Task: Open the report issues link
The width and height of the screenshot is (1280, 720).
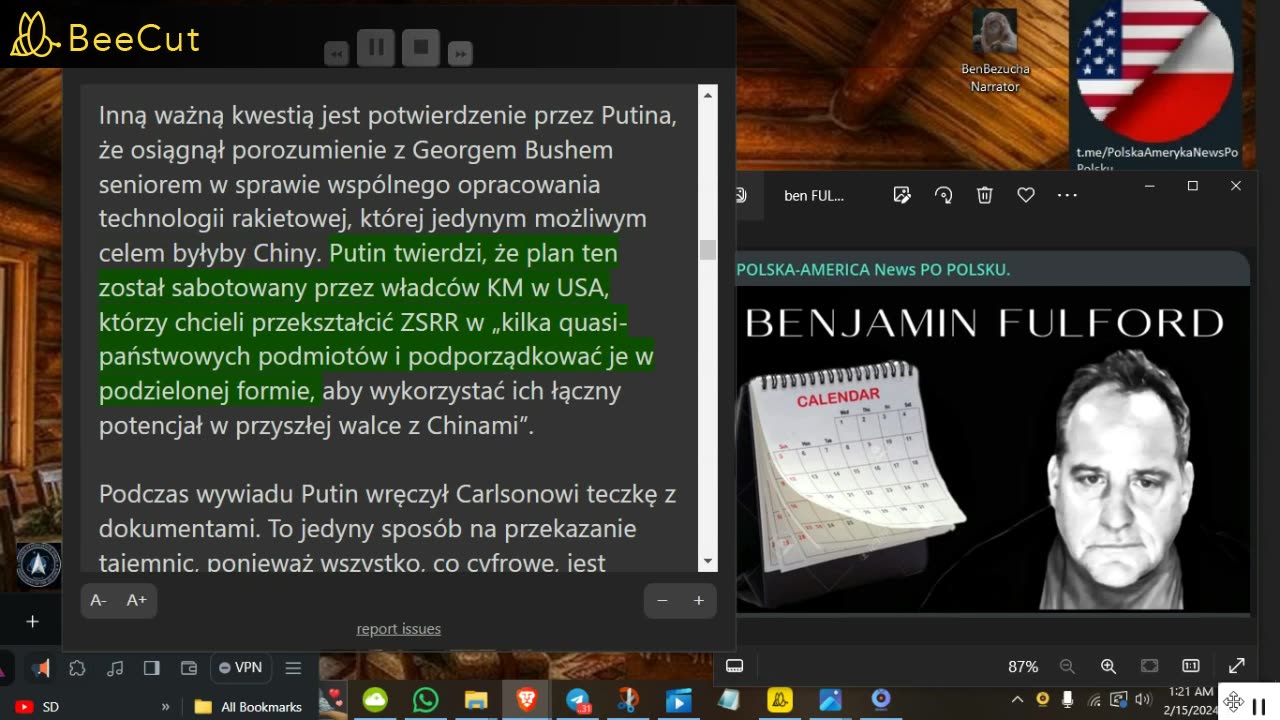Action: (399, 629)
